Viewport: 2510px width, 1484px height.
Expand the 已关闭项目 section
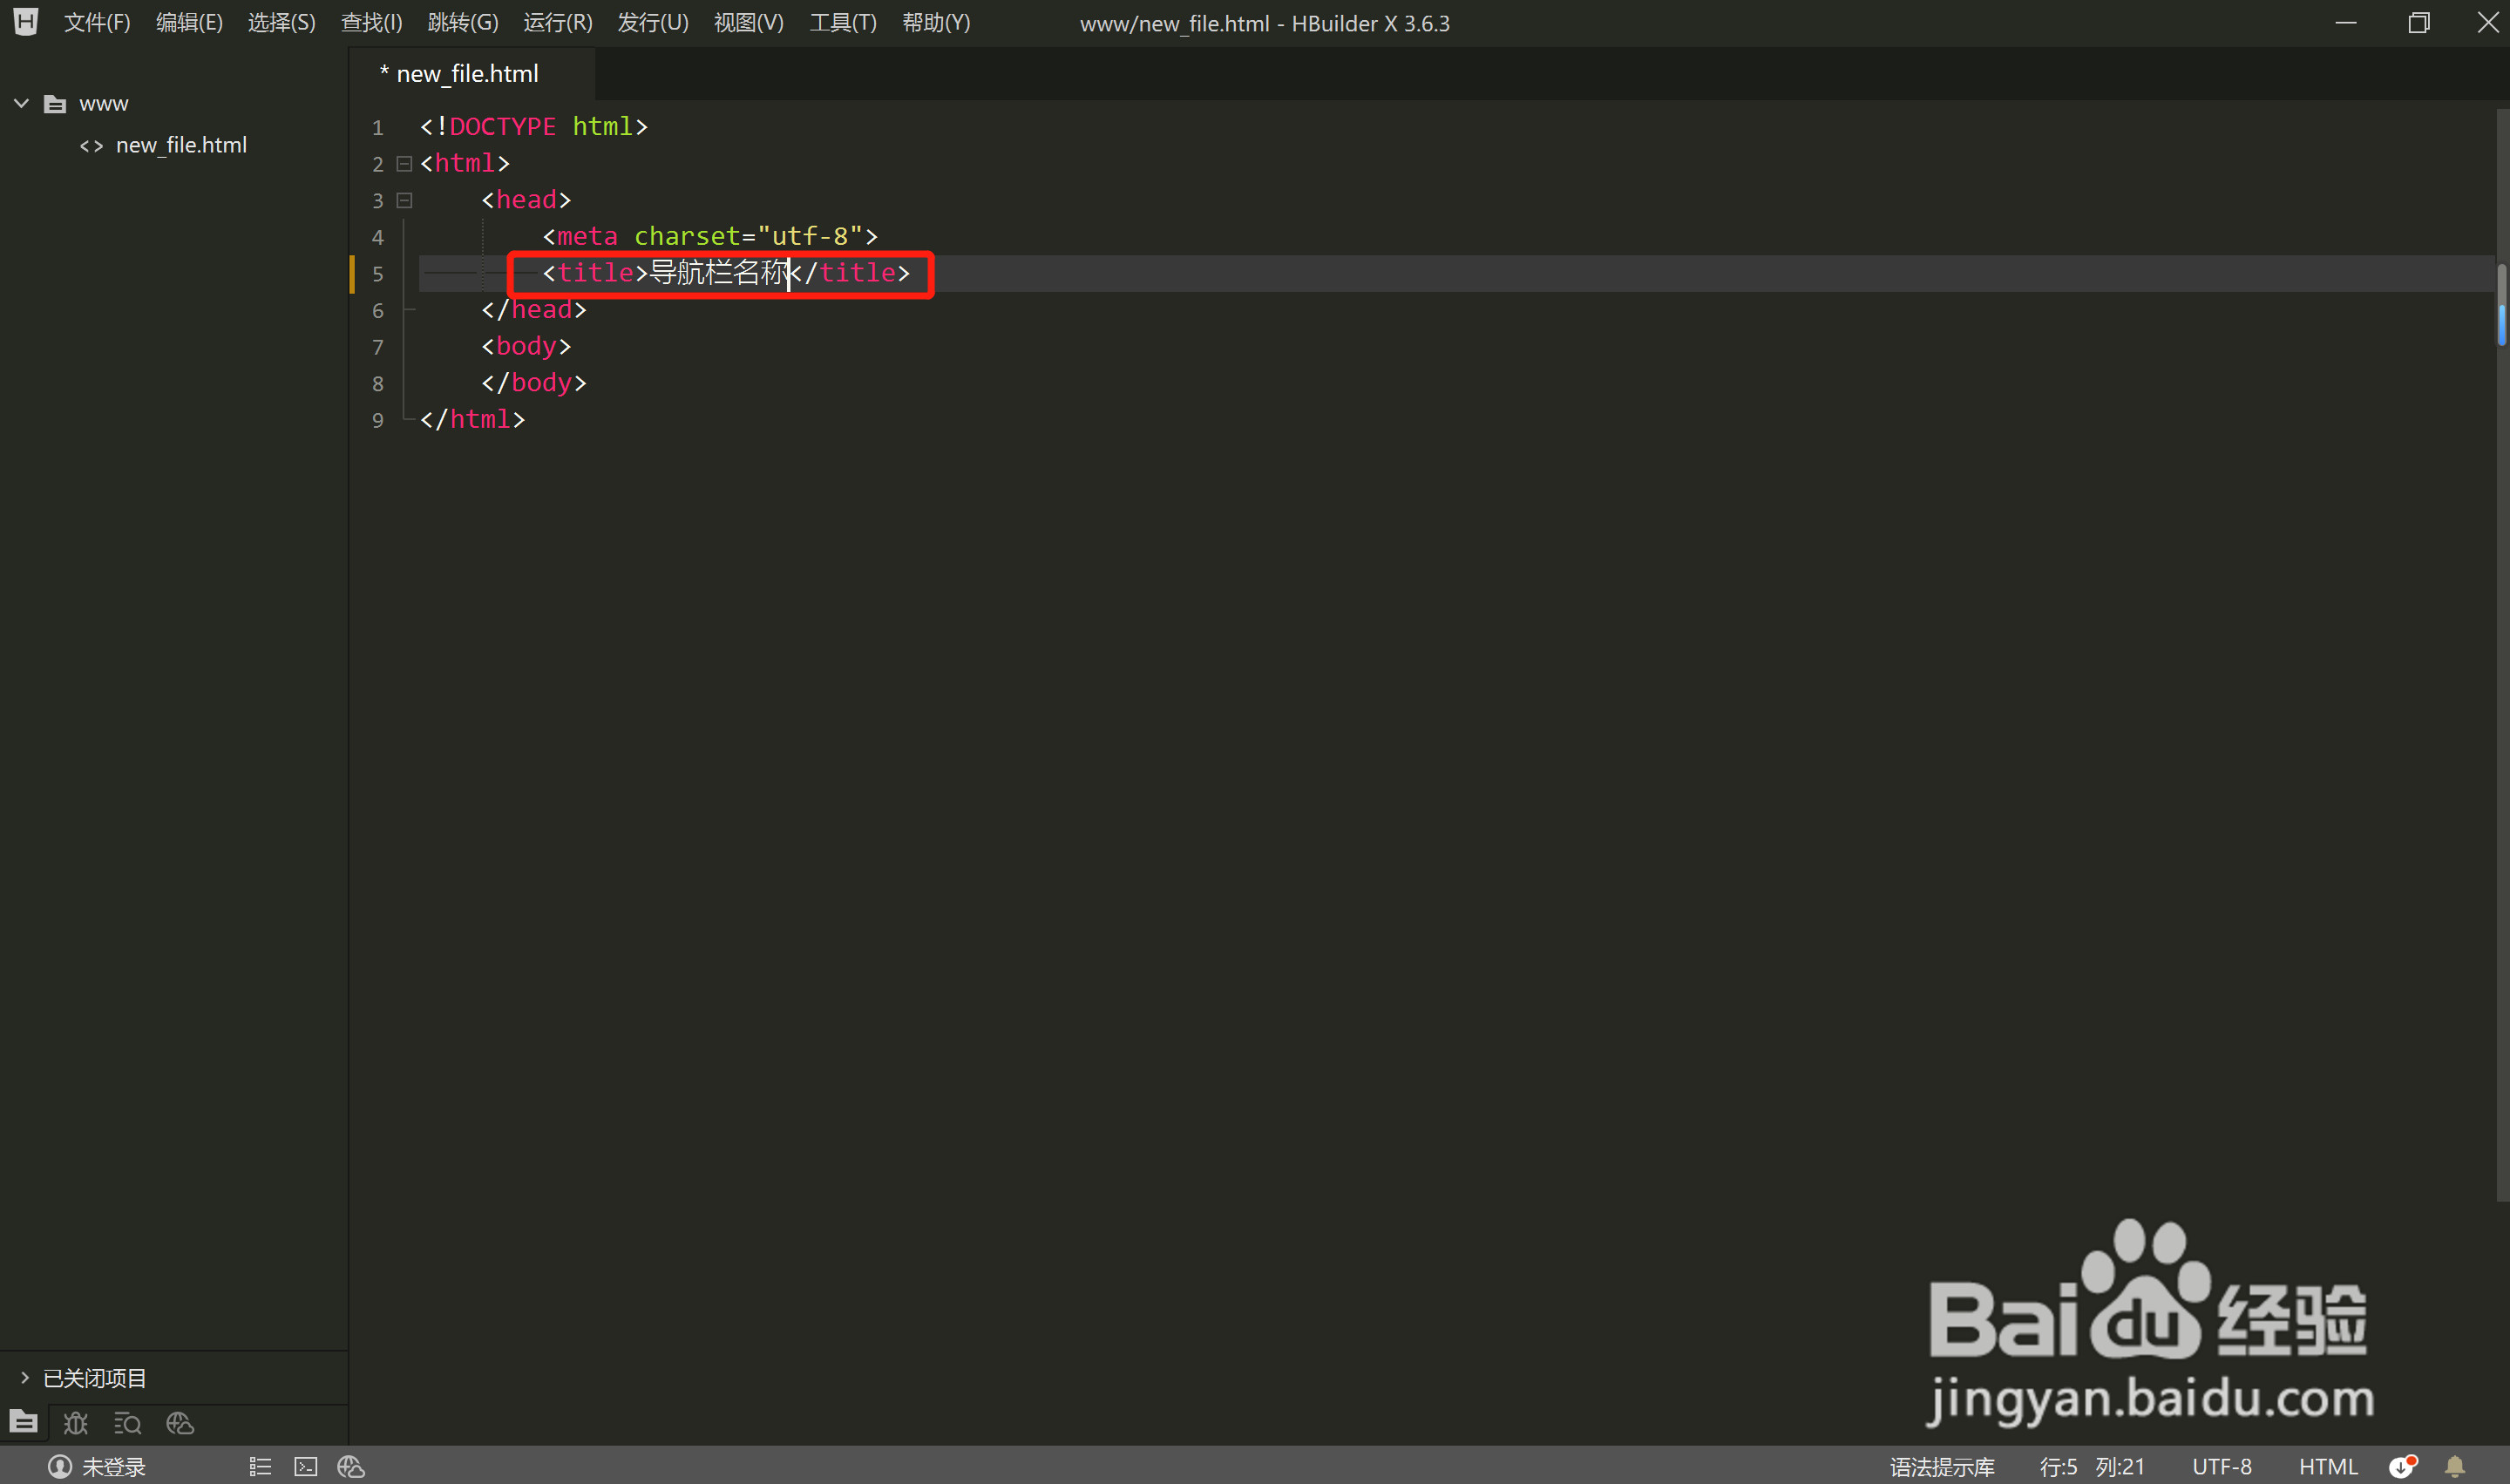pyautogui.click(x=25, y=1377)
